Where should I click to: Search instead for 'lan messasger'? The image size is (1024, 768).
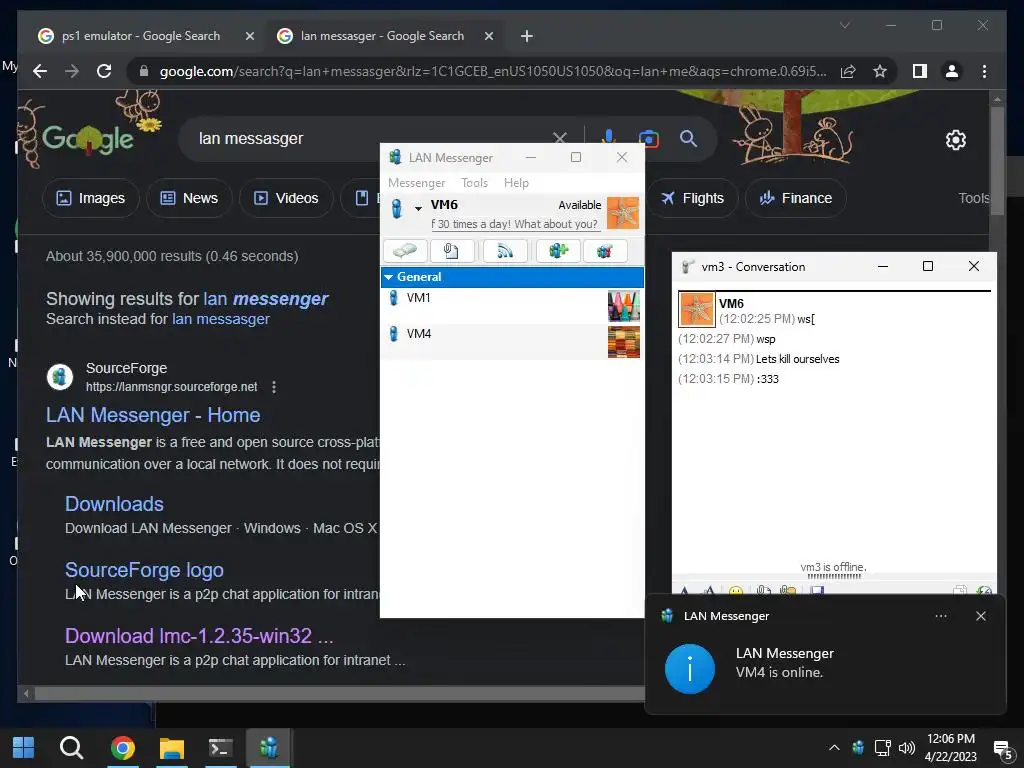coord(221,319)
